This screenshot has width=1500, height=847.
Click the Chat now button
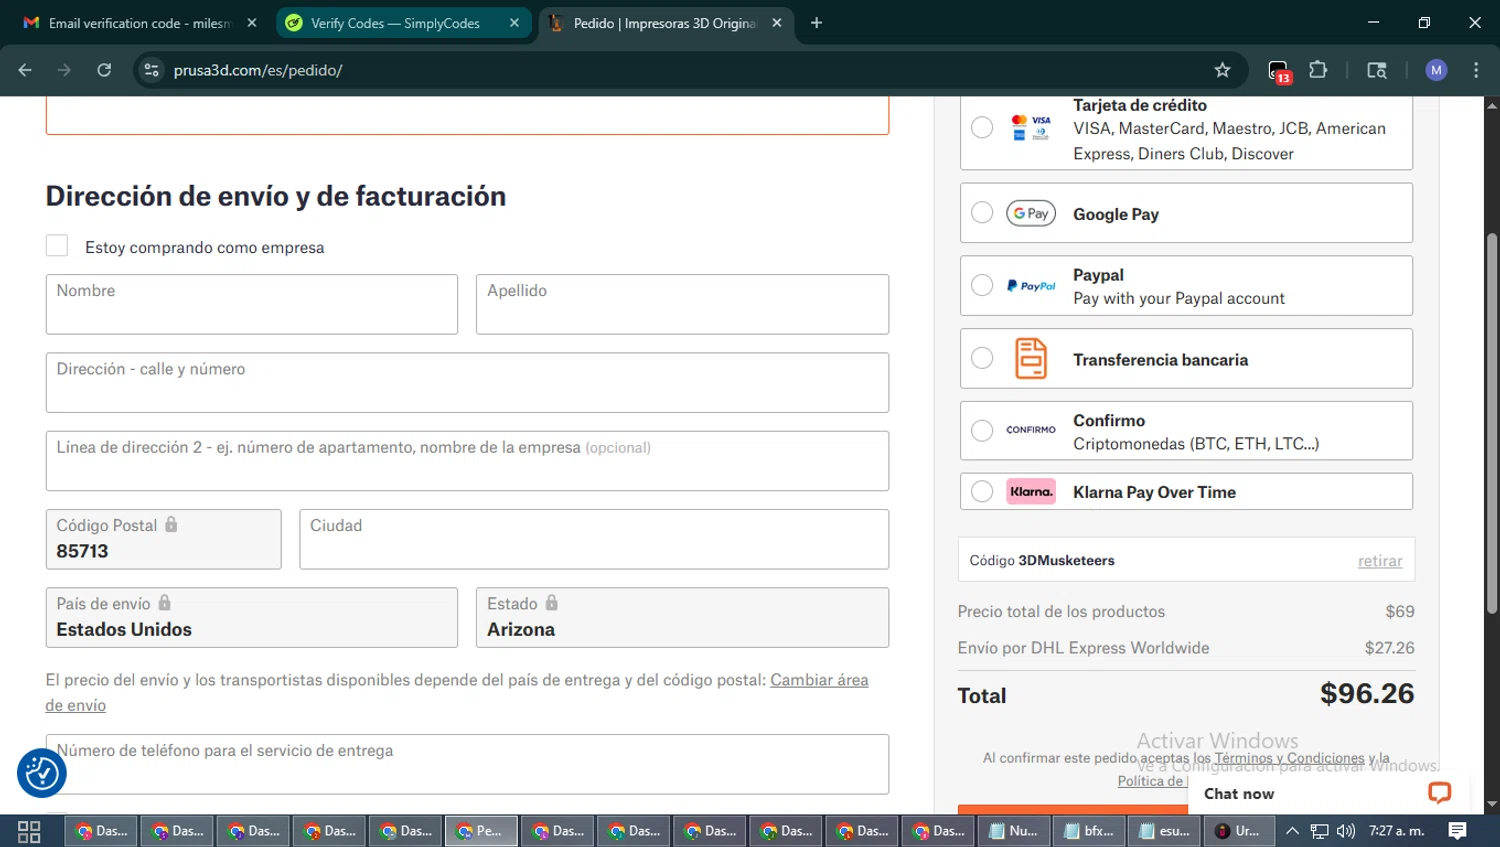click(1327, 793)
